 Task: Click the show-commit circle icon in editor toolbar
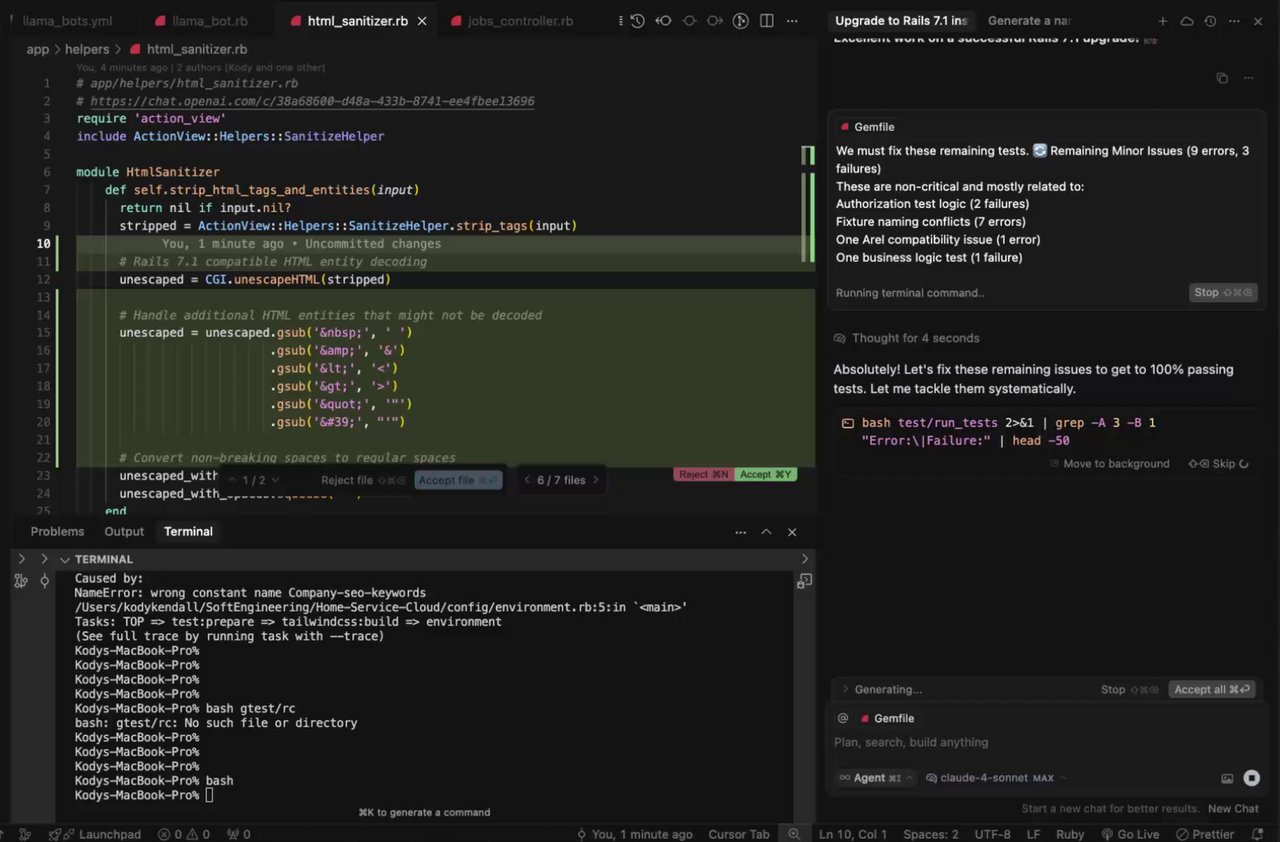coord(690,21)
